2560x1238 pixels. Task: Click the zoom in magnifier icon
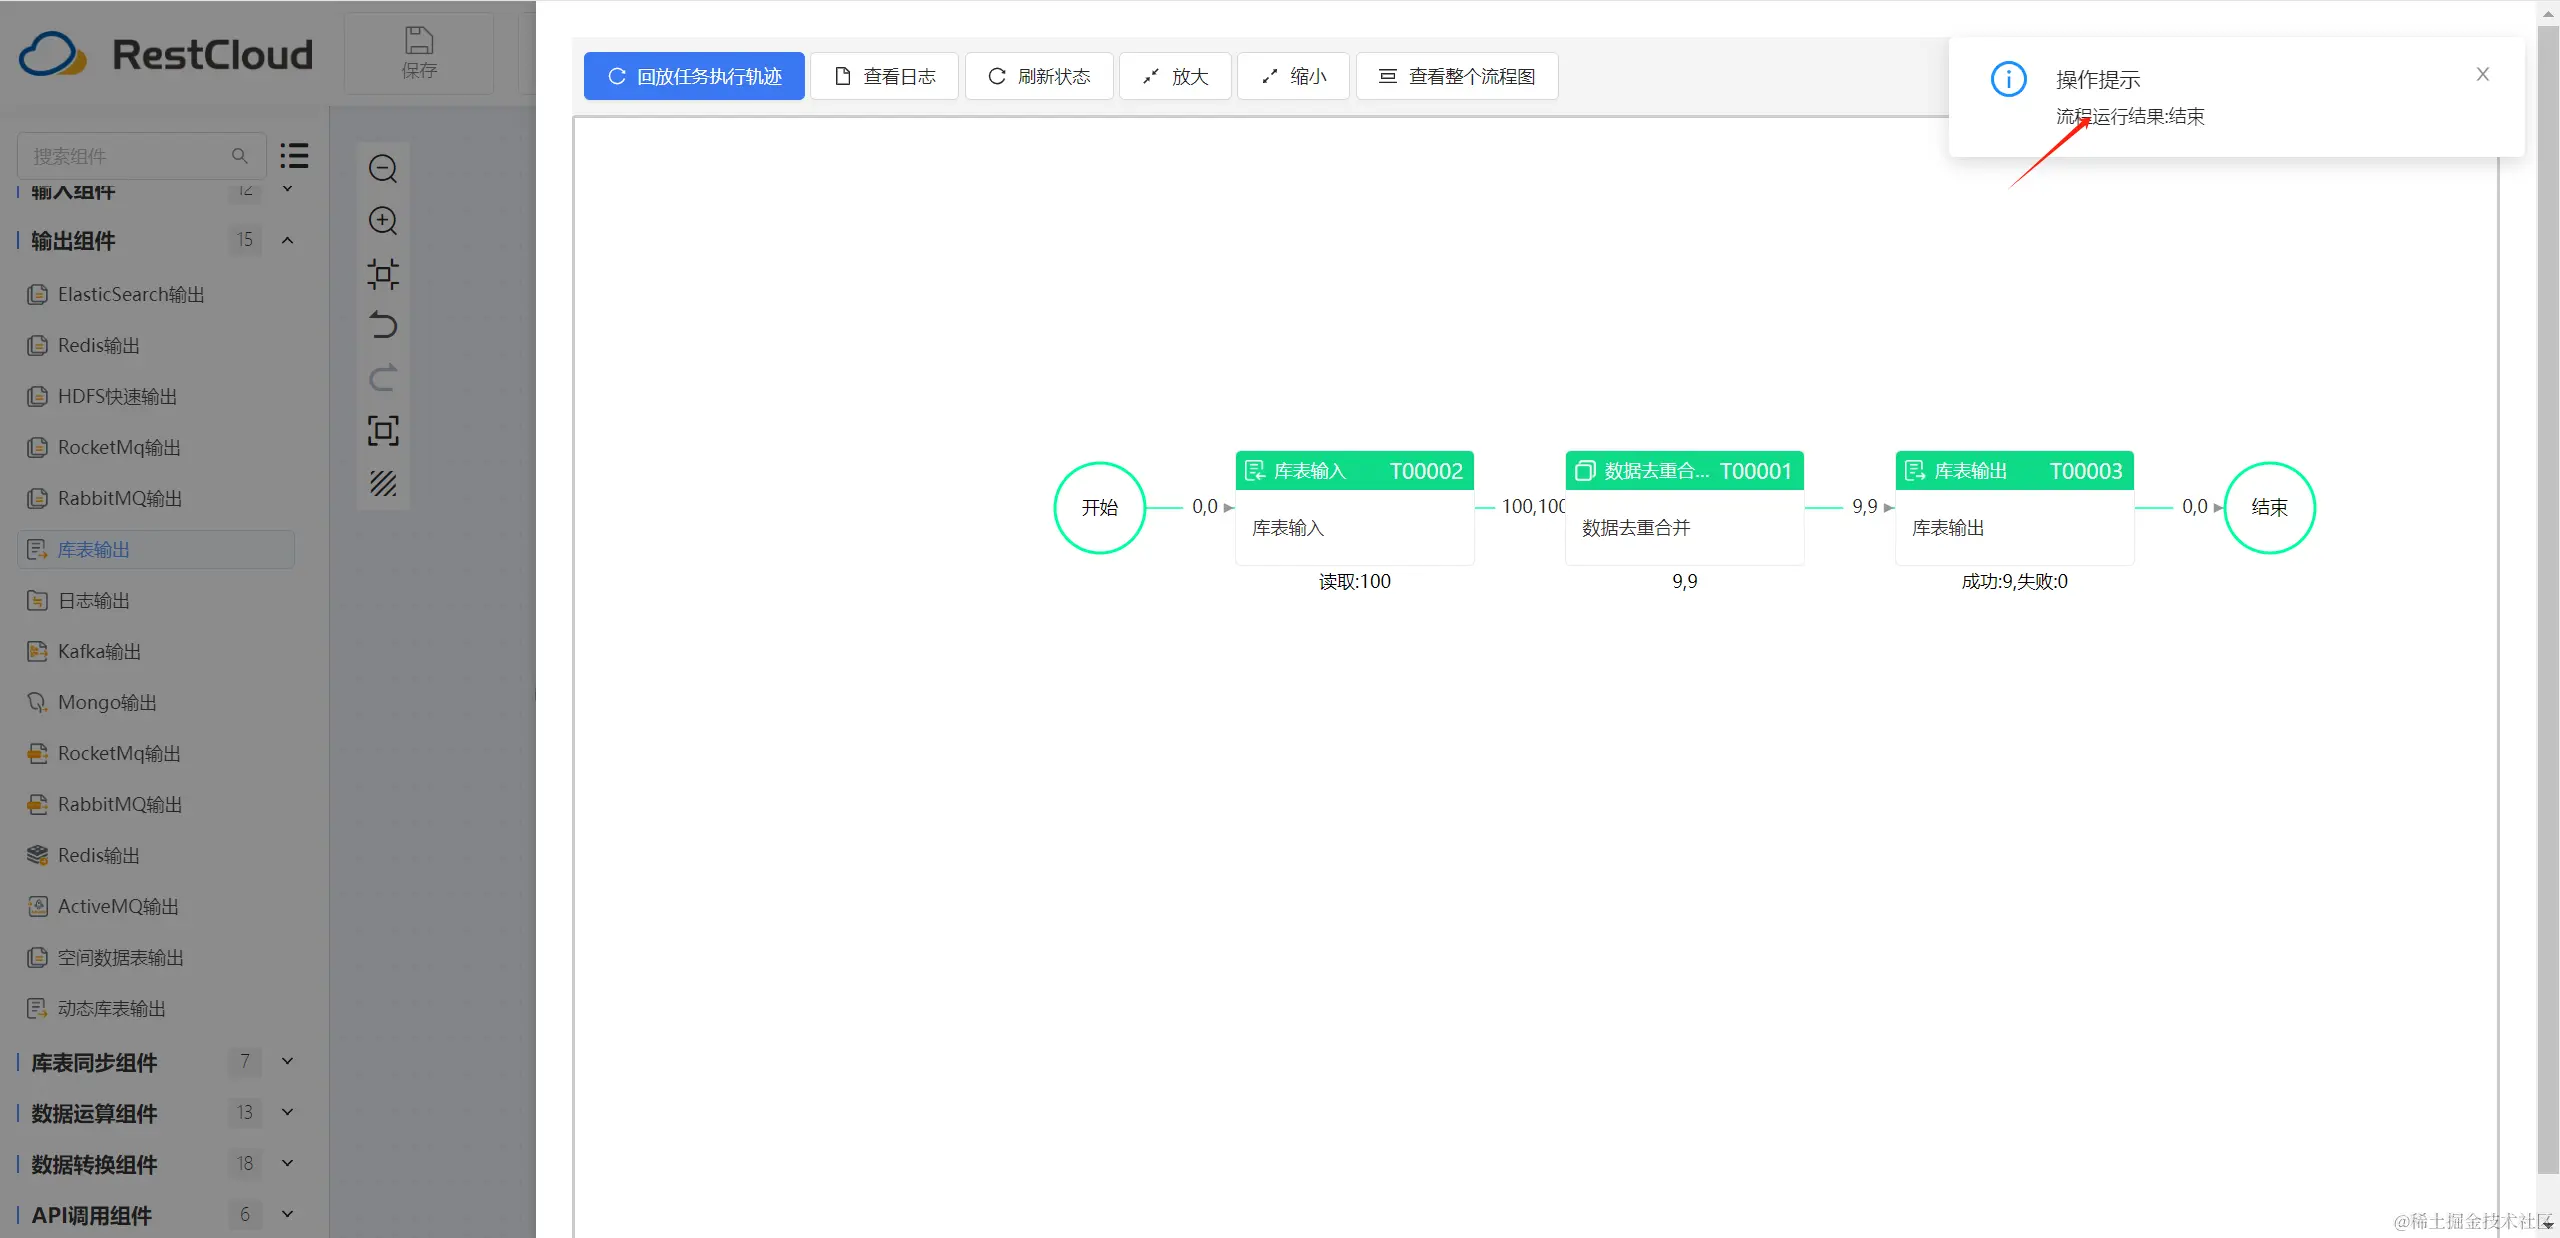click(x=383, y=221)
